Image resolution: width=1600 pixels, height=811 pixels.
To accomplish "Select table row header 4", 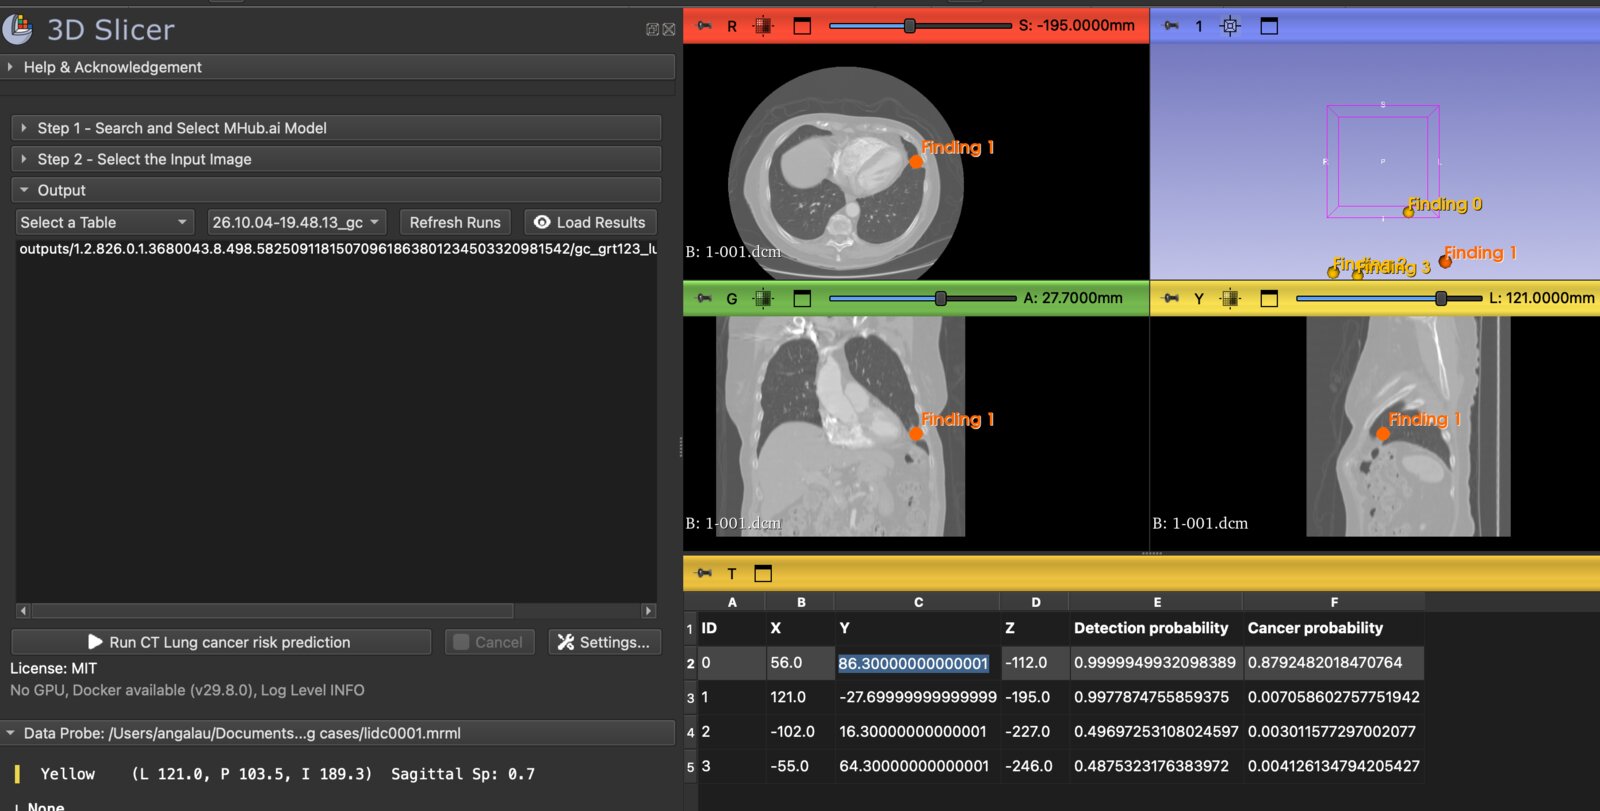I will (x=690, y=732).
